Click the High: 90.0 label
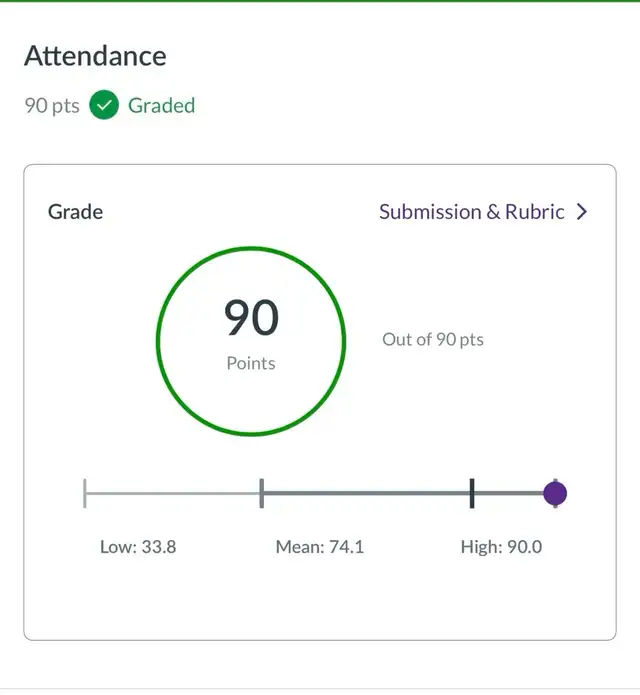The height and width of the screenshot is (695, 640). (x=501, y=547)
